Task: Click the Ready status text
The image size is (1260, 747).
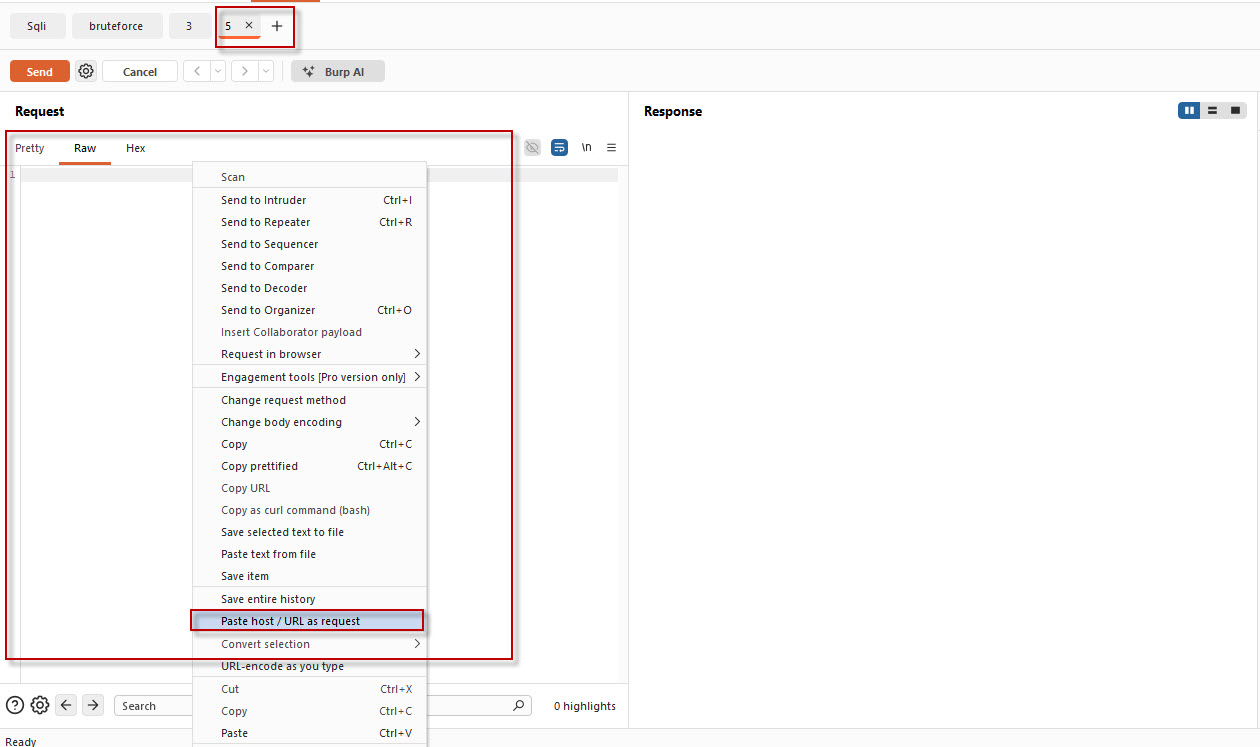Action: point(21,741)
